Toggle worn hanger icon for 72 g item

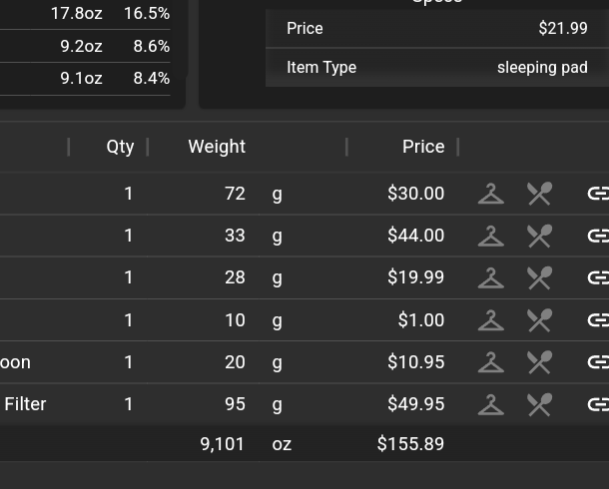491,194
